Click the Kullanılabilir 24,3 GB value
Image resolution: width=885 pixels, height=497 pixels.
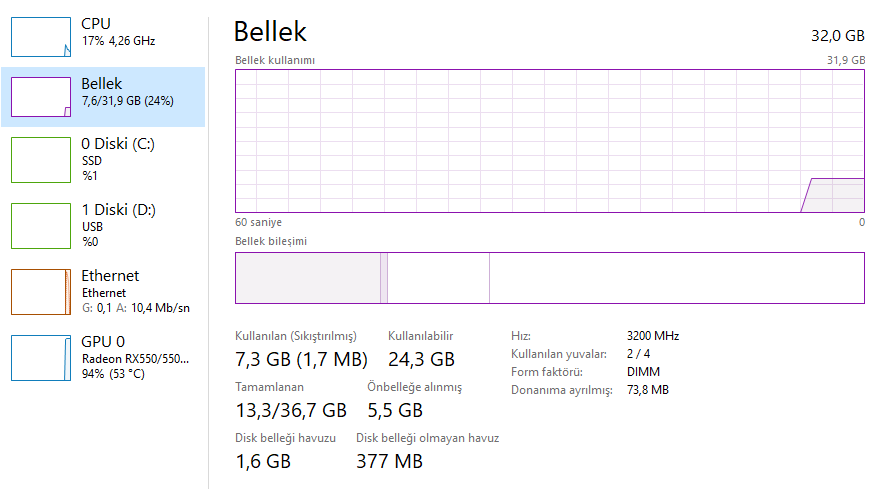click(x=421, y=359)
